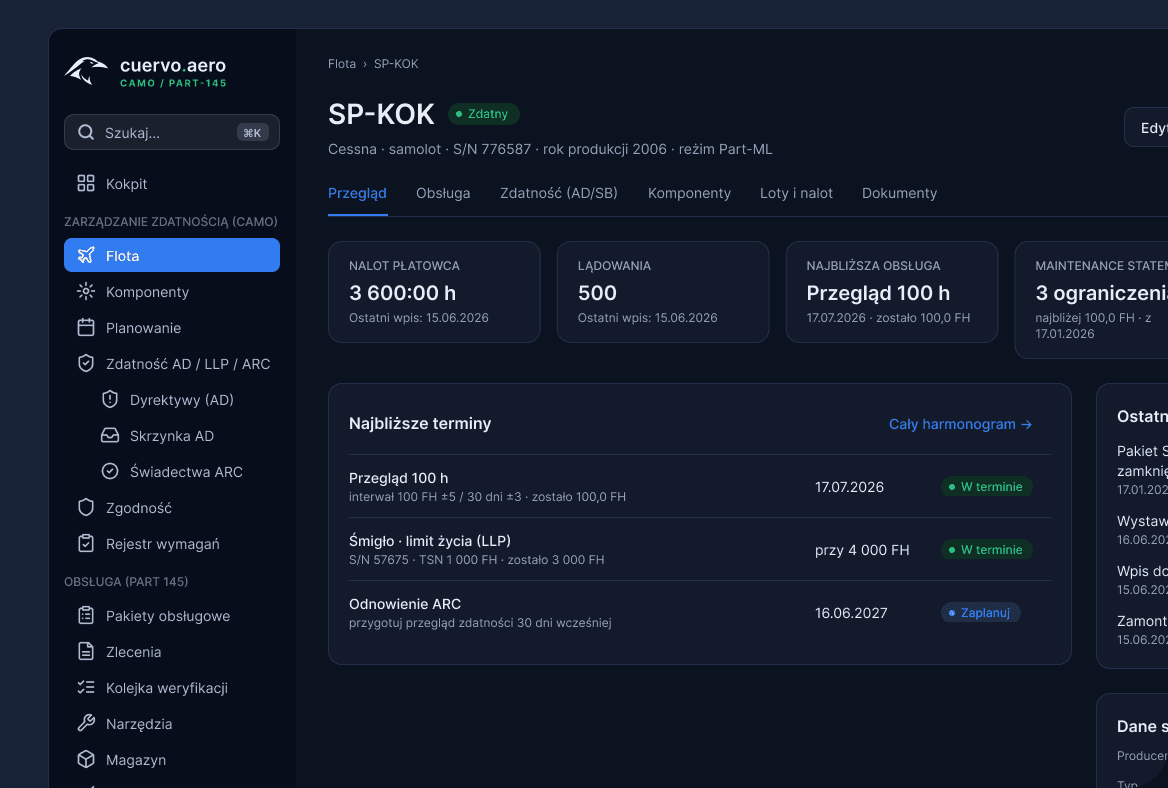Switch to the Obsługa tab
The width and height of the screenshot is (1168, 788).
point(443,193)
